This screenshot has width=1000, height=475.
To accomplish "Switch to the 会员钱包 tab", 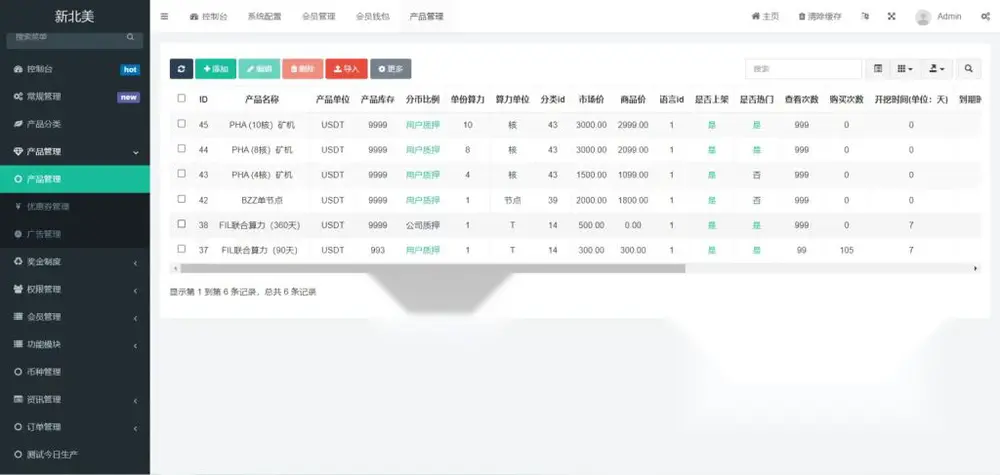I will (x=372, y=17).
